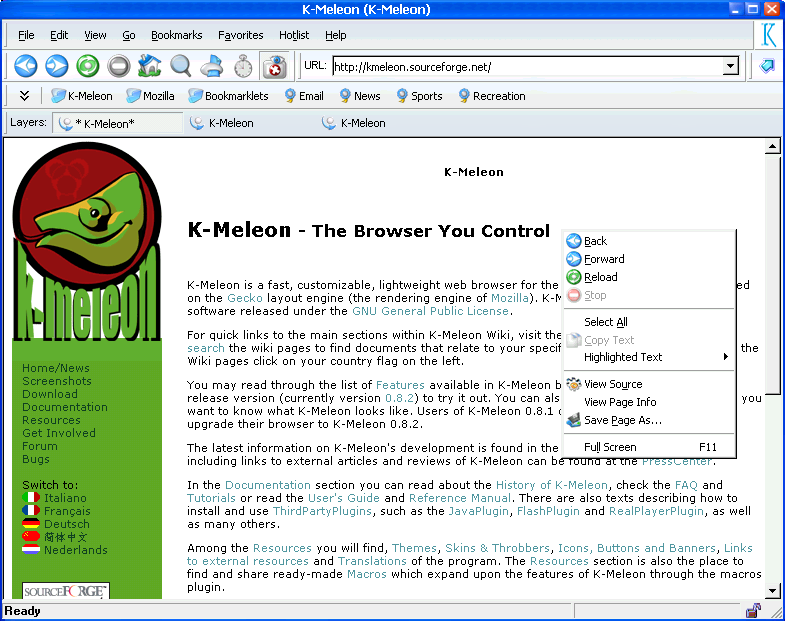Click the Forward arrow toolbar button
Viewport: 785px width, 621px height.
point(57,67)
